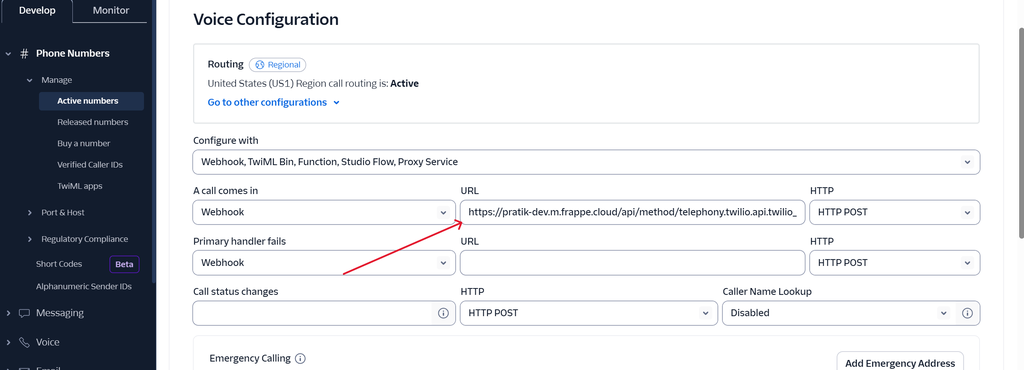
Task: Open TwiML apps in sidebar
Action: click(x=80, y=186)
